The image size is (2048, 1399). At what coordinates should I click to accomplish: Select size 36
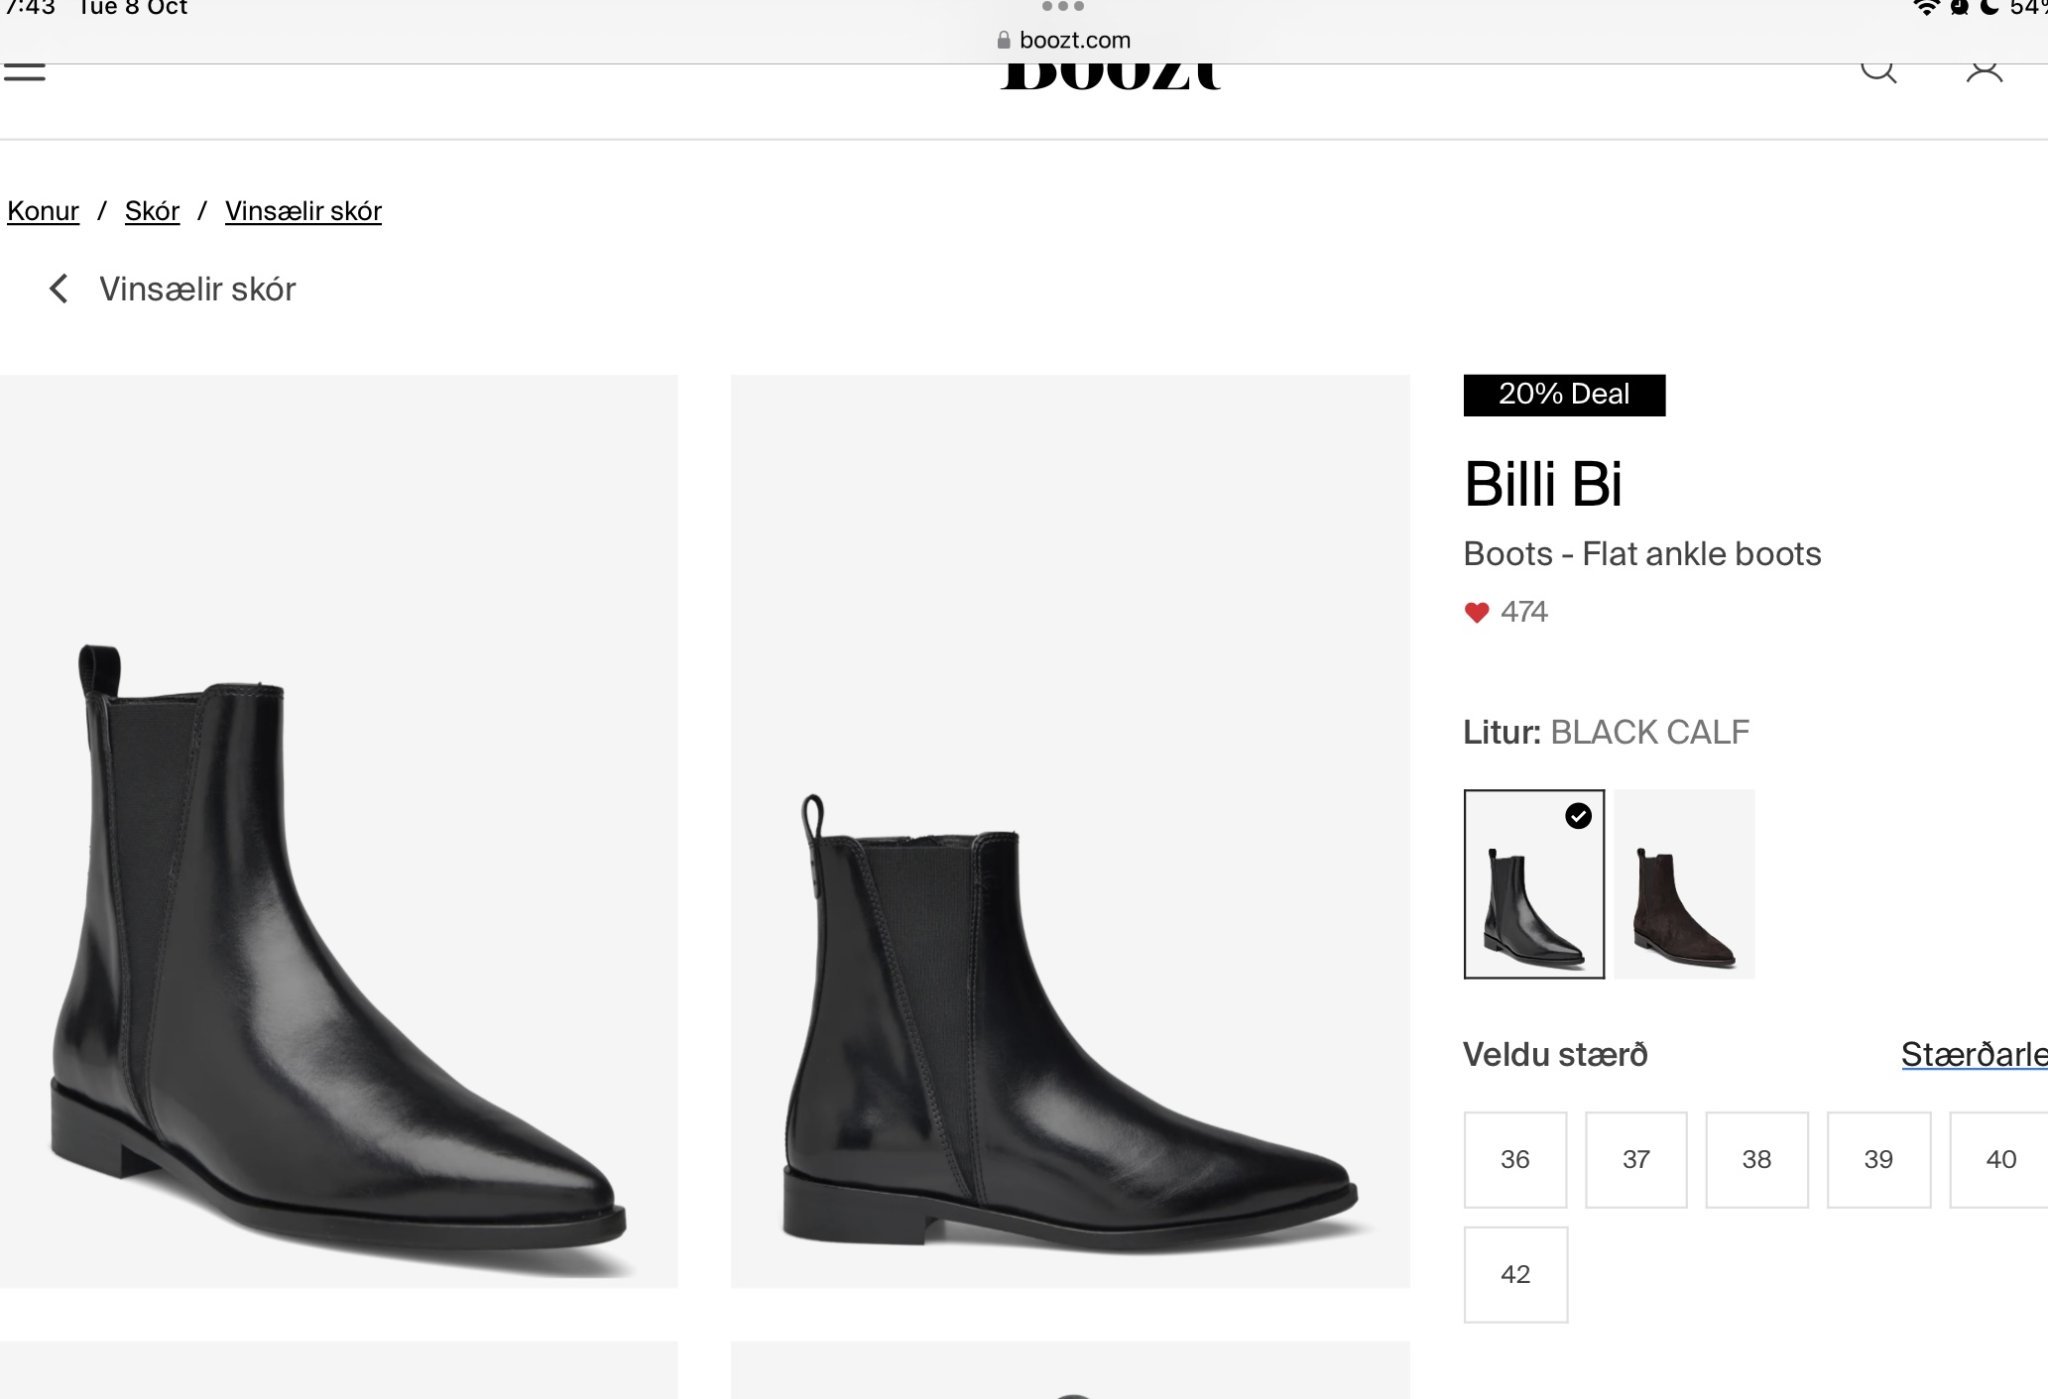(x=1515, y=1159)
